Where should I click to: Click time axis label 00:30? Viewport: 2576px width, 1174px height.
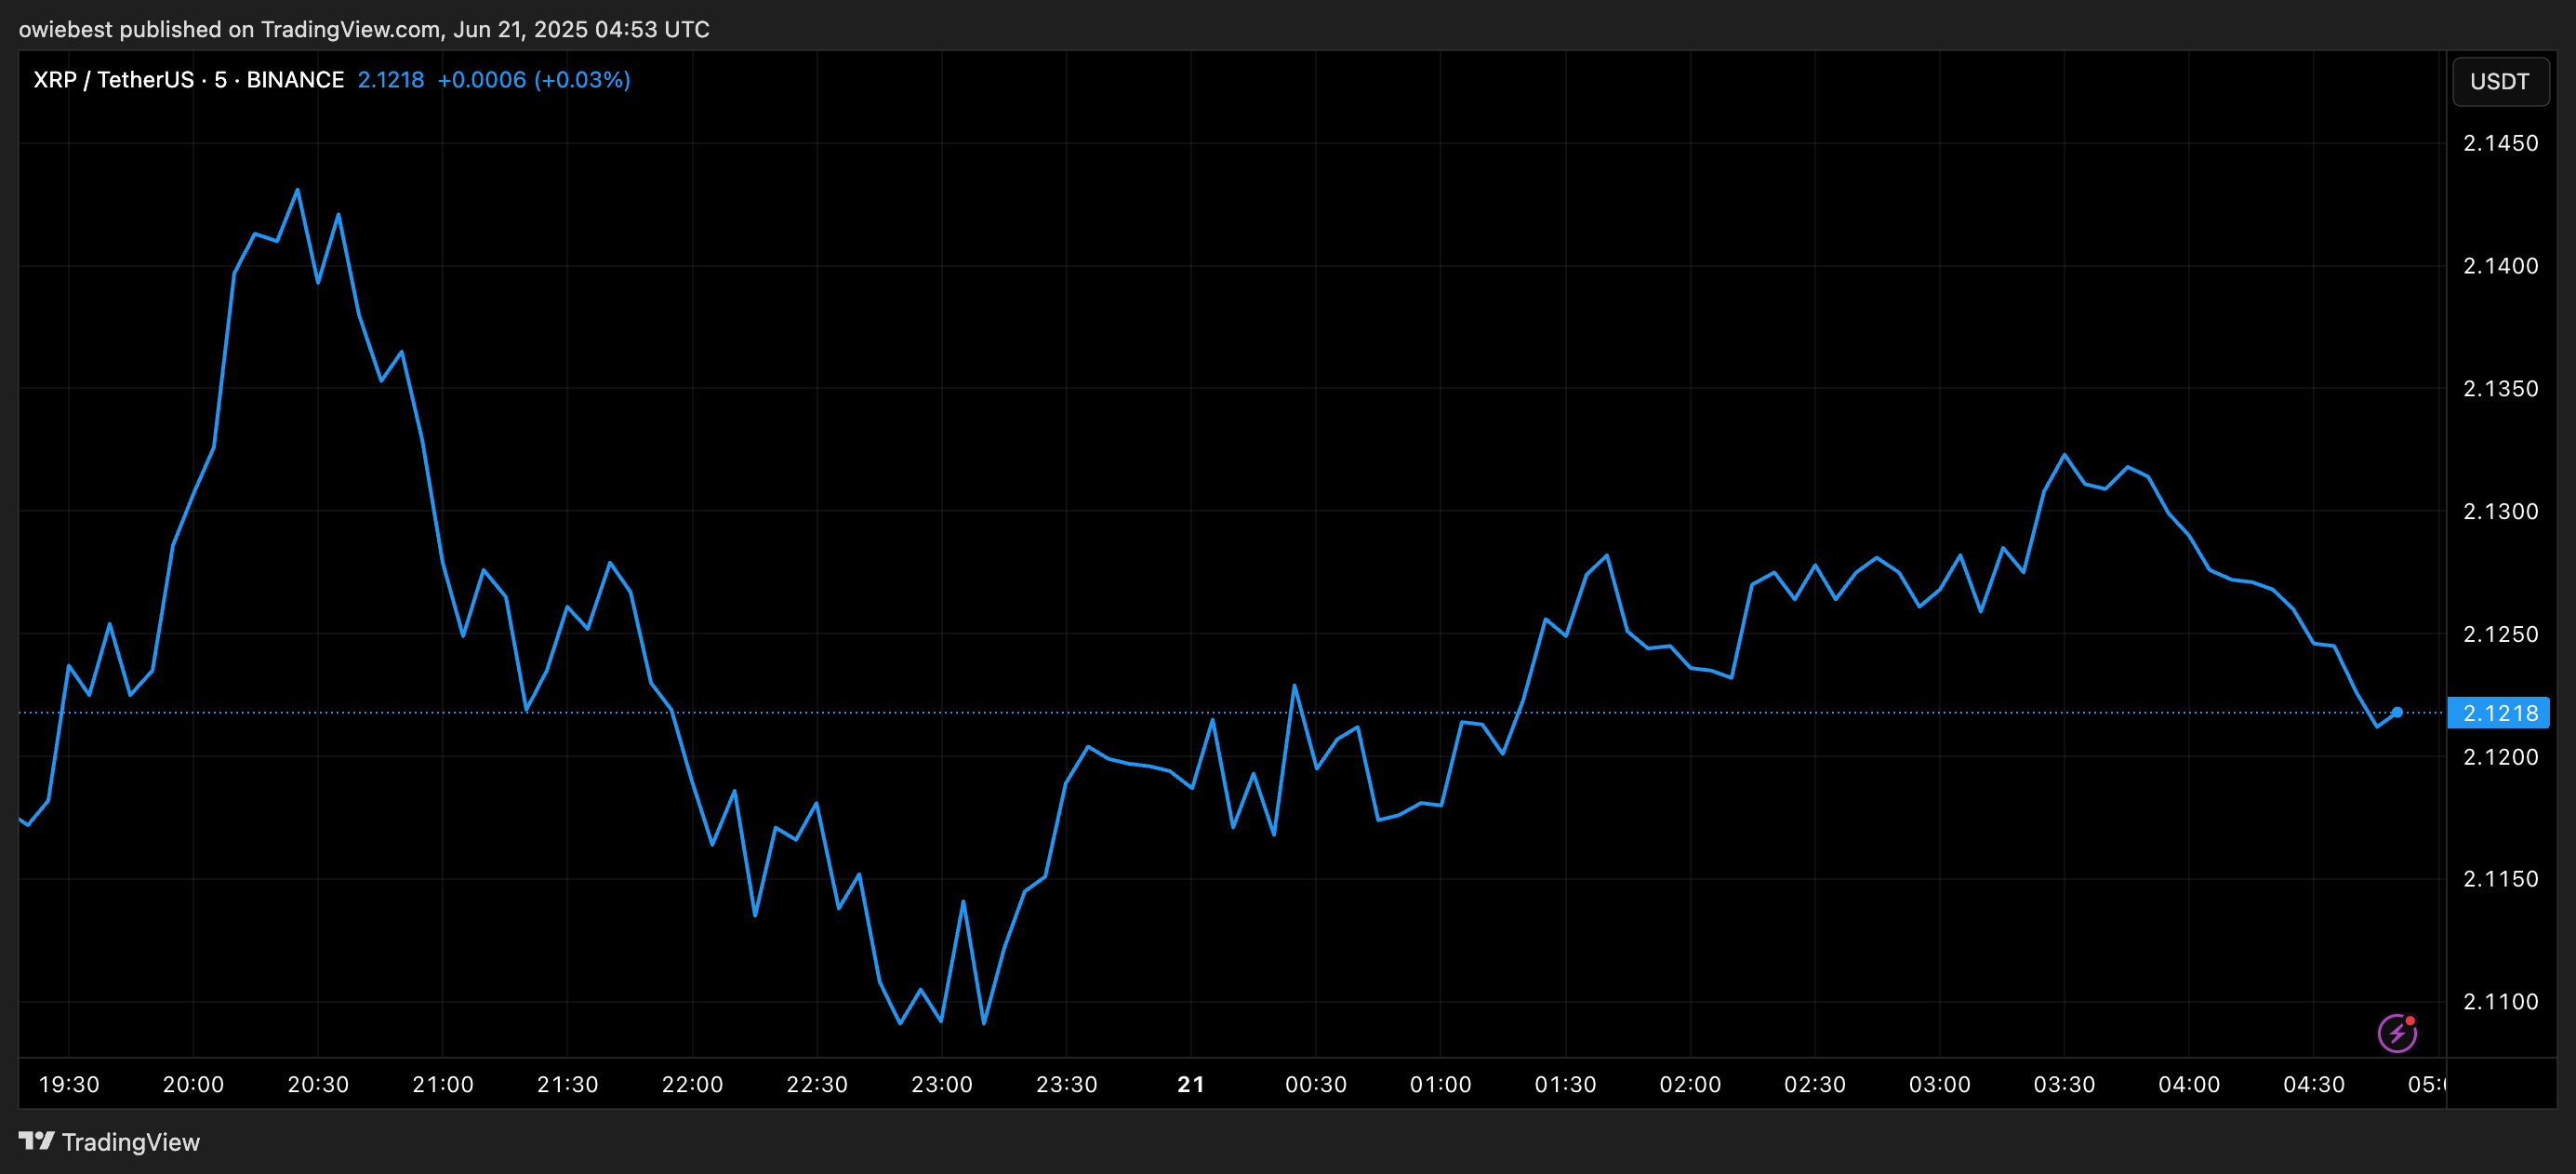1316,1085
